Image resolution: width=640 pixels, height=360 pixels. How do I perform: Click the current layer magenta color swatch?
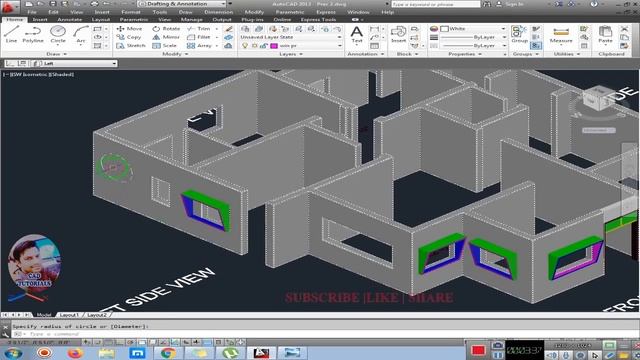tap(274, 46)
